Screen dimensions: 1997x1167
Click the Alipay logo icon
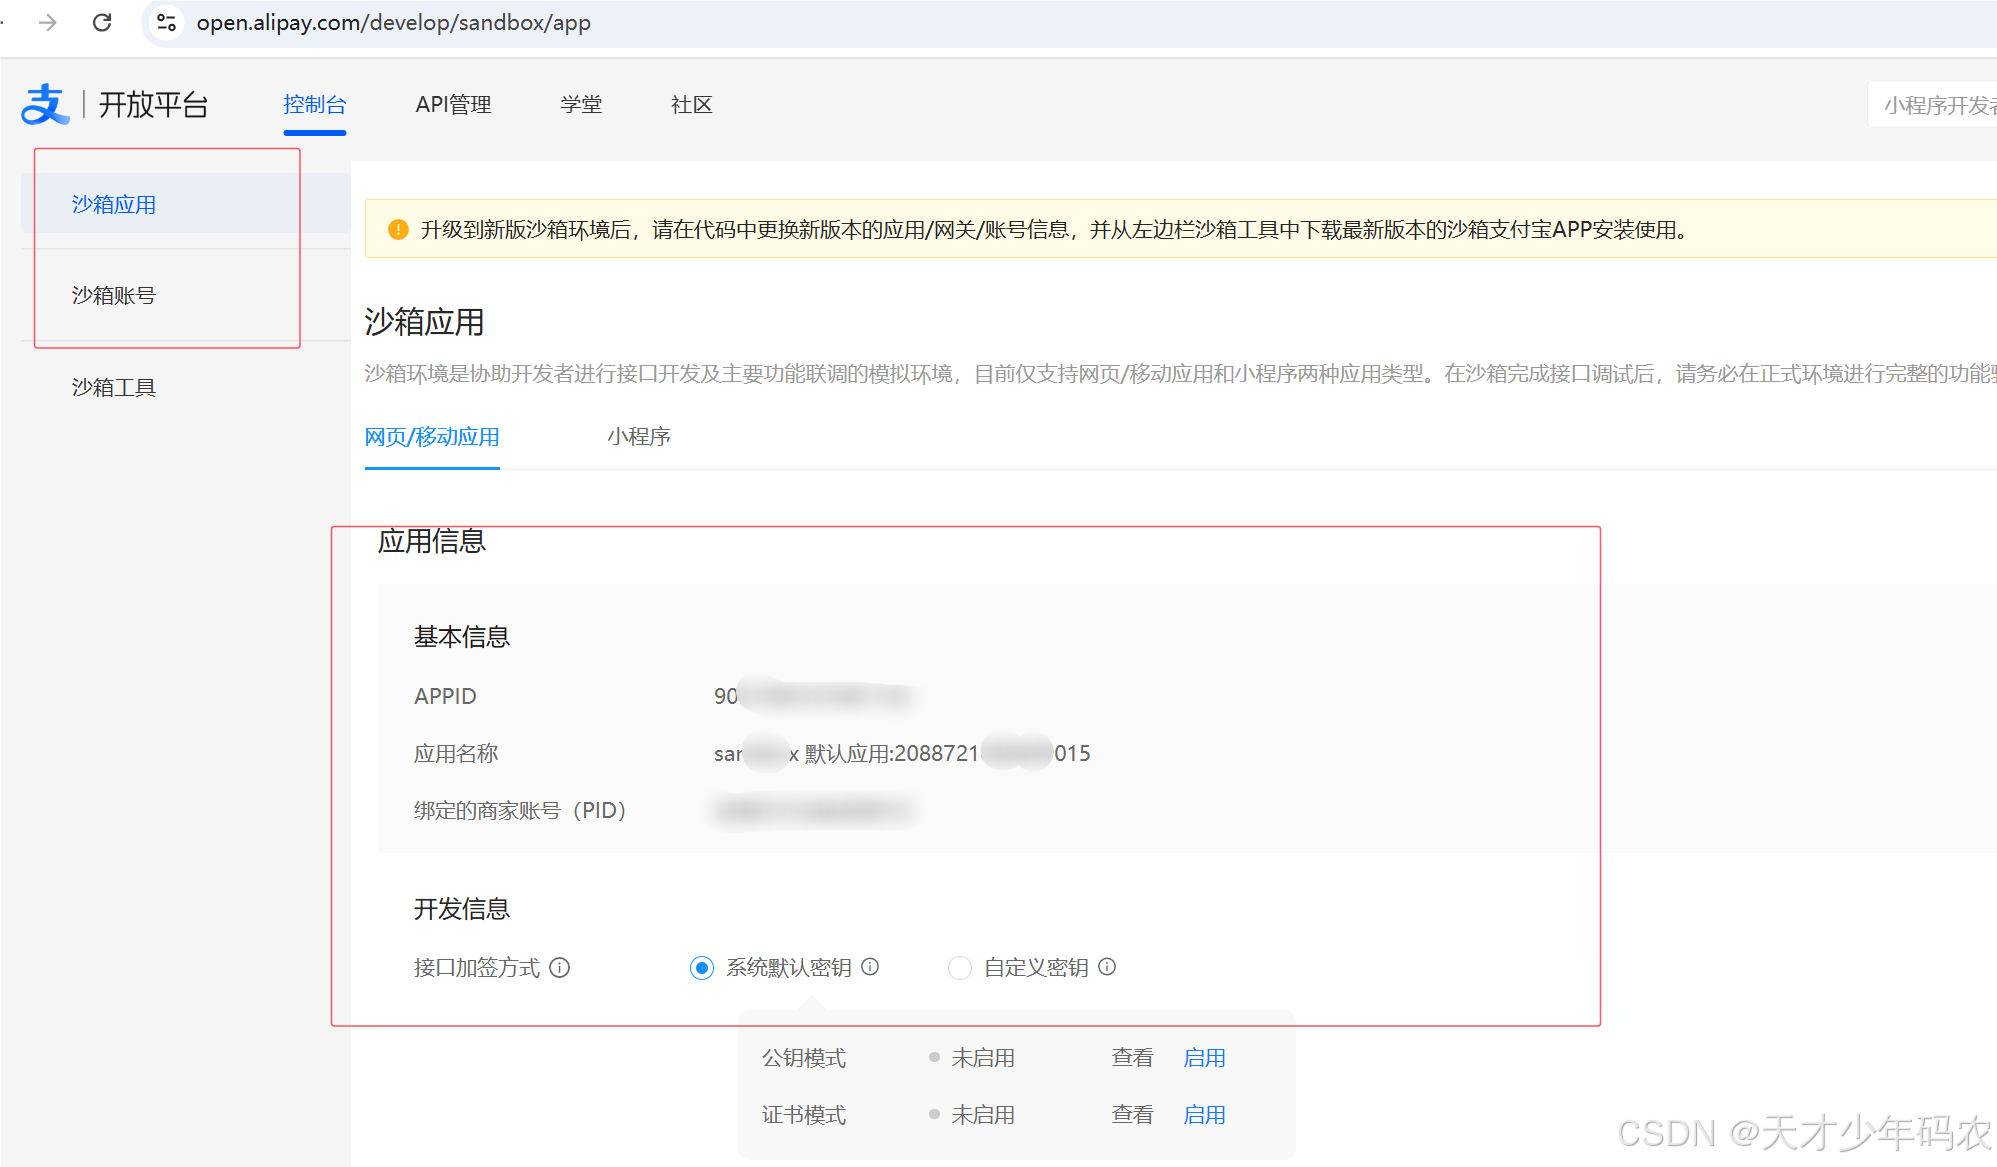[x=45, y=104]
